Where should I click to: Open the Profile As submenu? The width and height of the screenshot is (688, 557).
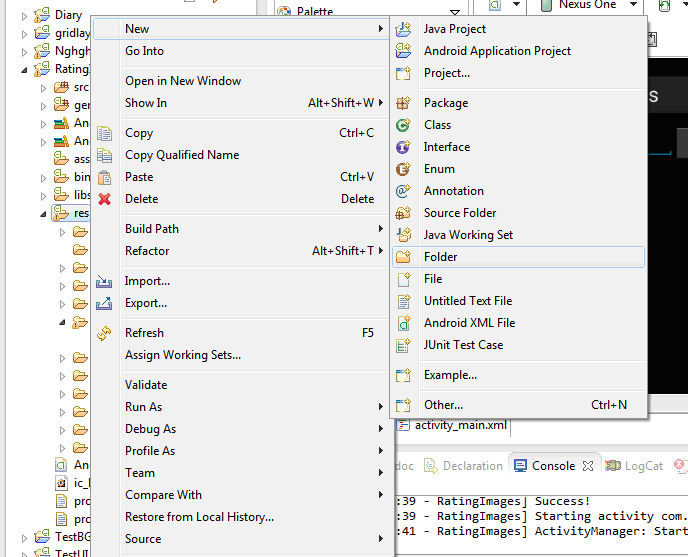tap(240, 451)
